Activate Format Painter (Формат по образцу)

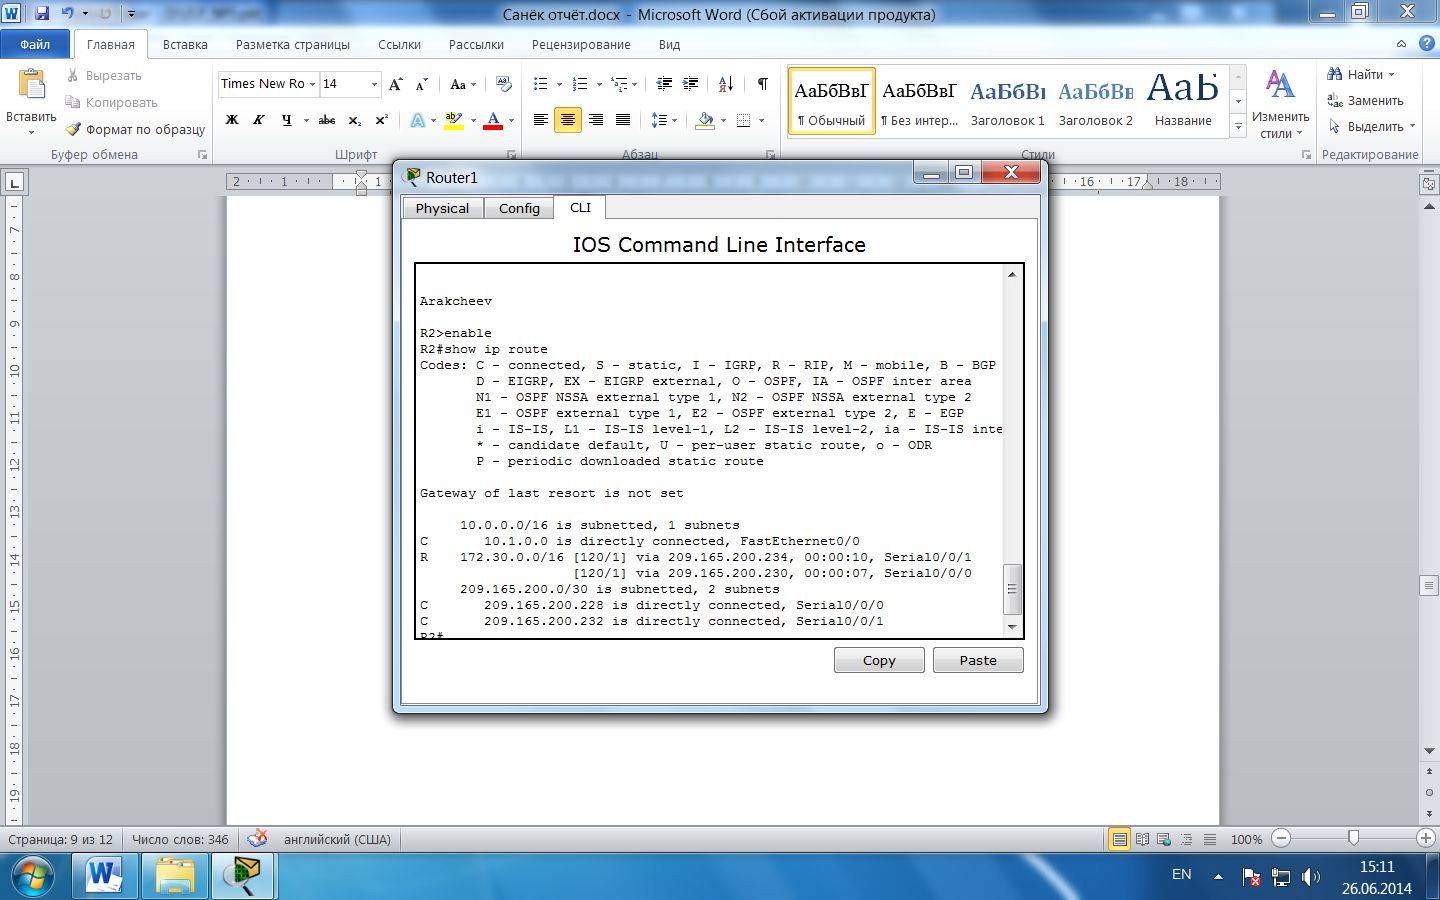(x=135, y=130)
